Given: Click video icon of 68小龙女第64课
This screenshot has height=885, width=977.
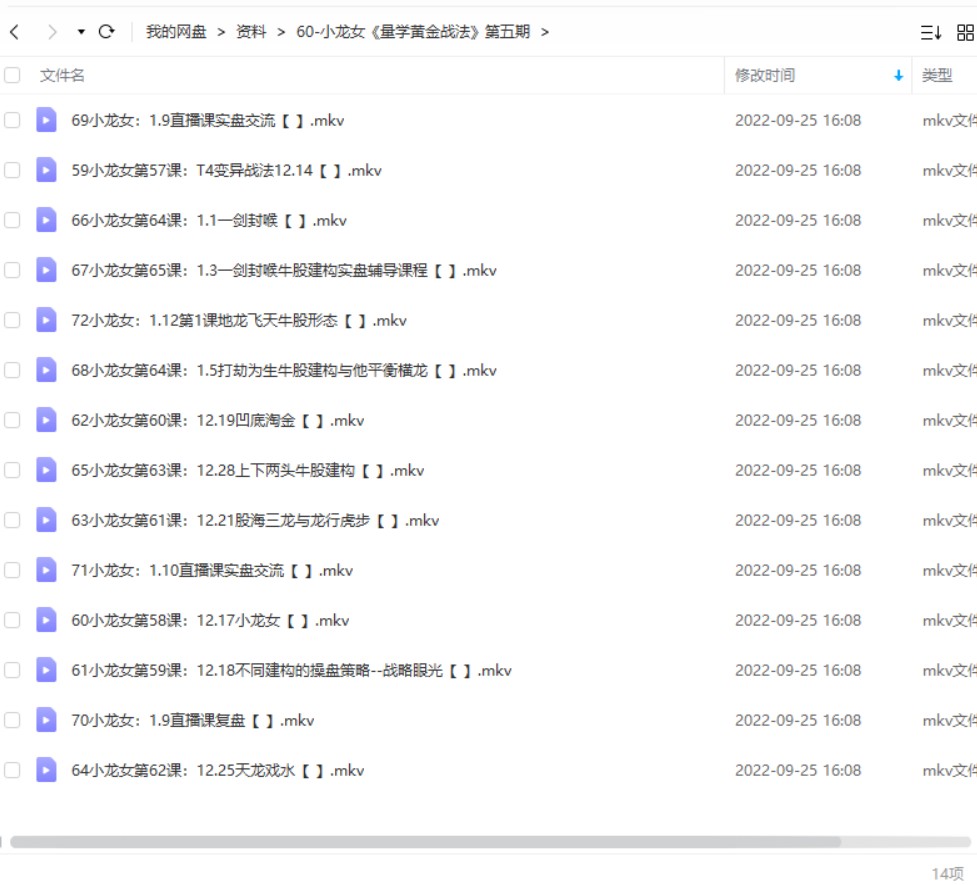Looking at the screenshot, I should 46,370.
